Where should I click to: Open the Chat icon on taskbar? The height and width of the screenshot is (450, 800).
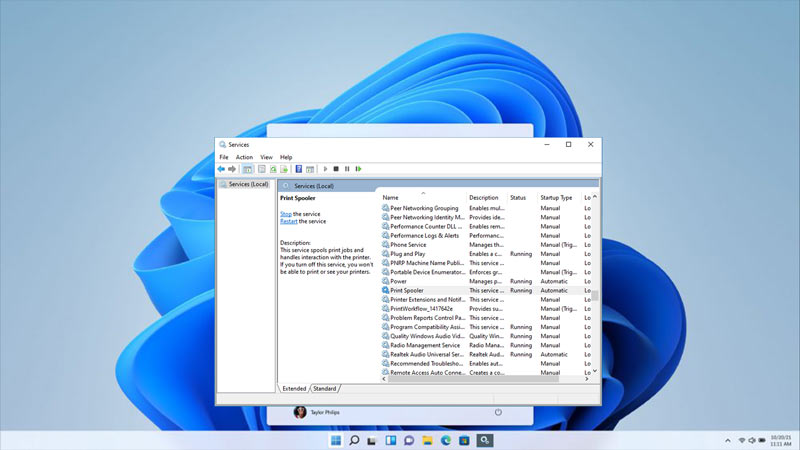(x=409, y=440)
